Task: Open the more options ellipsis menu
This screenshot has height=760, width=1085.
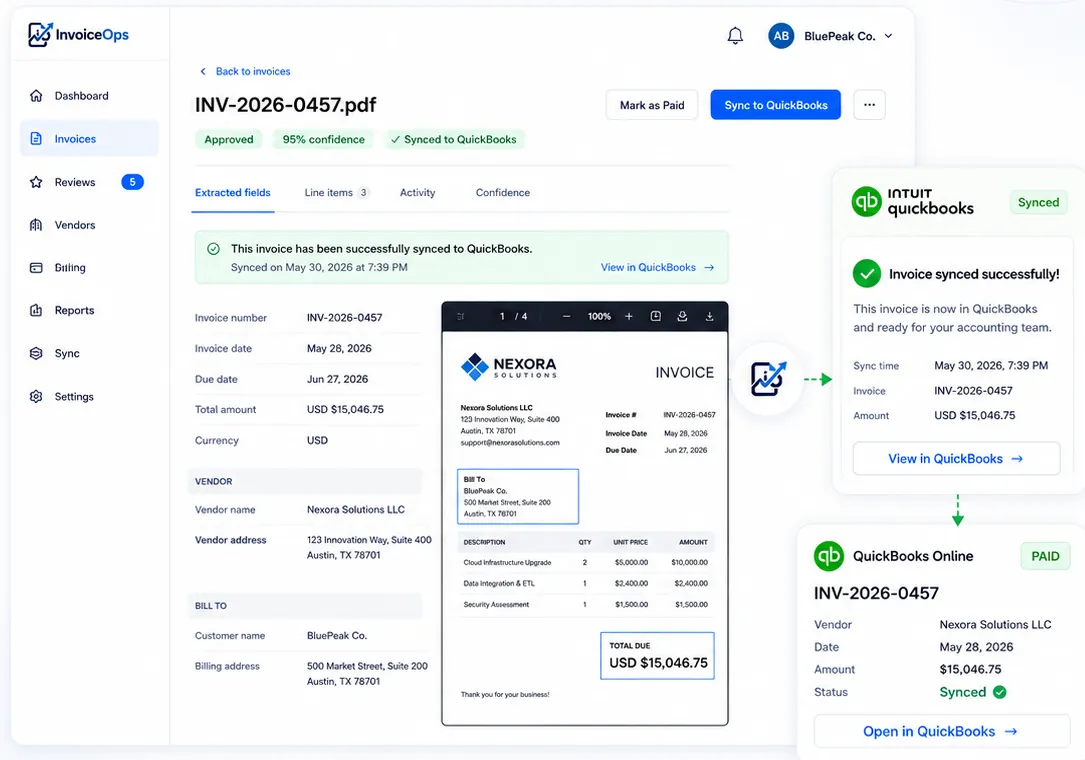Action: 869,105
